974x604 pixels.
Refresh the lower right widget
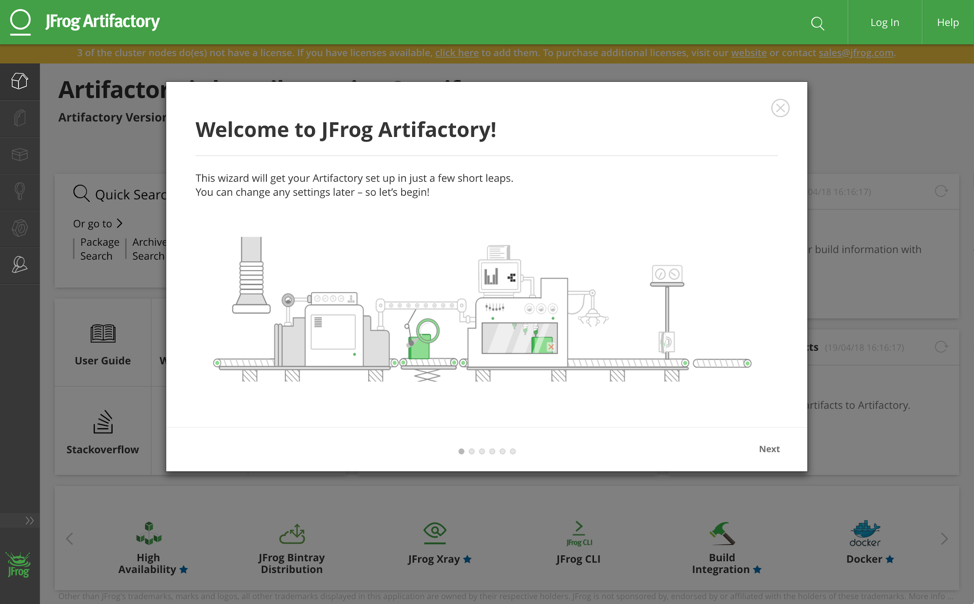click(x=942, y=347)
